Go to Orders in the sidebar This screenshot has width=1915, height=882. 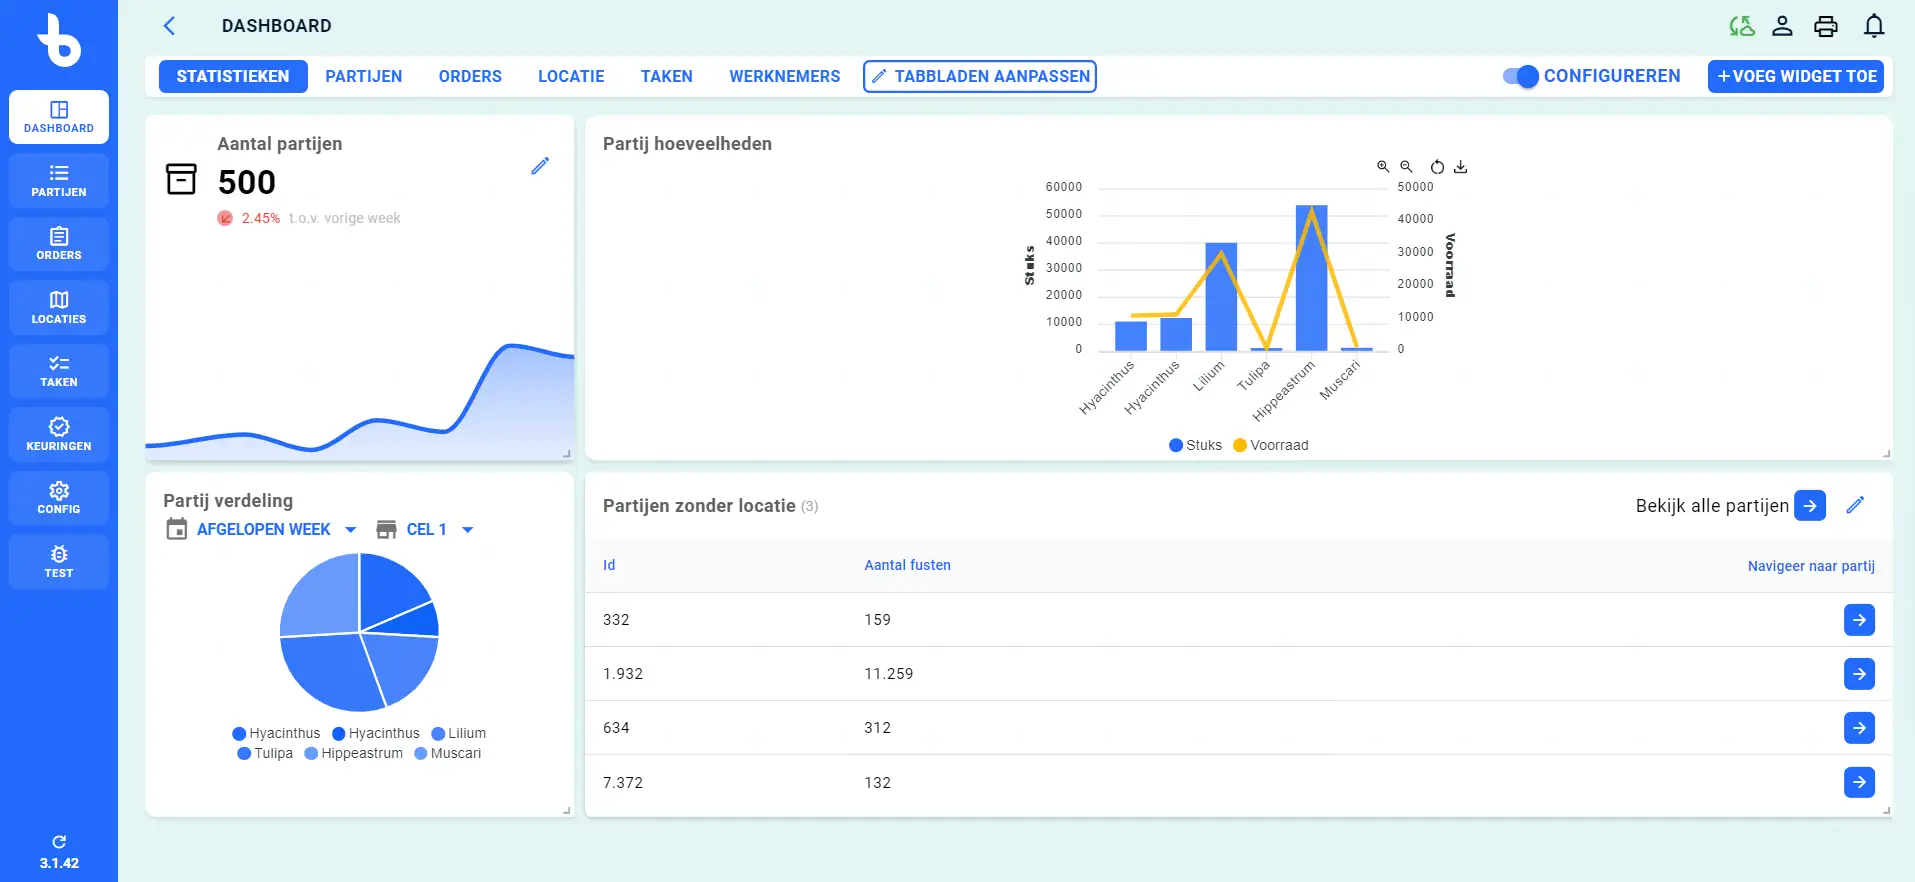click(59, 244)
